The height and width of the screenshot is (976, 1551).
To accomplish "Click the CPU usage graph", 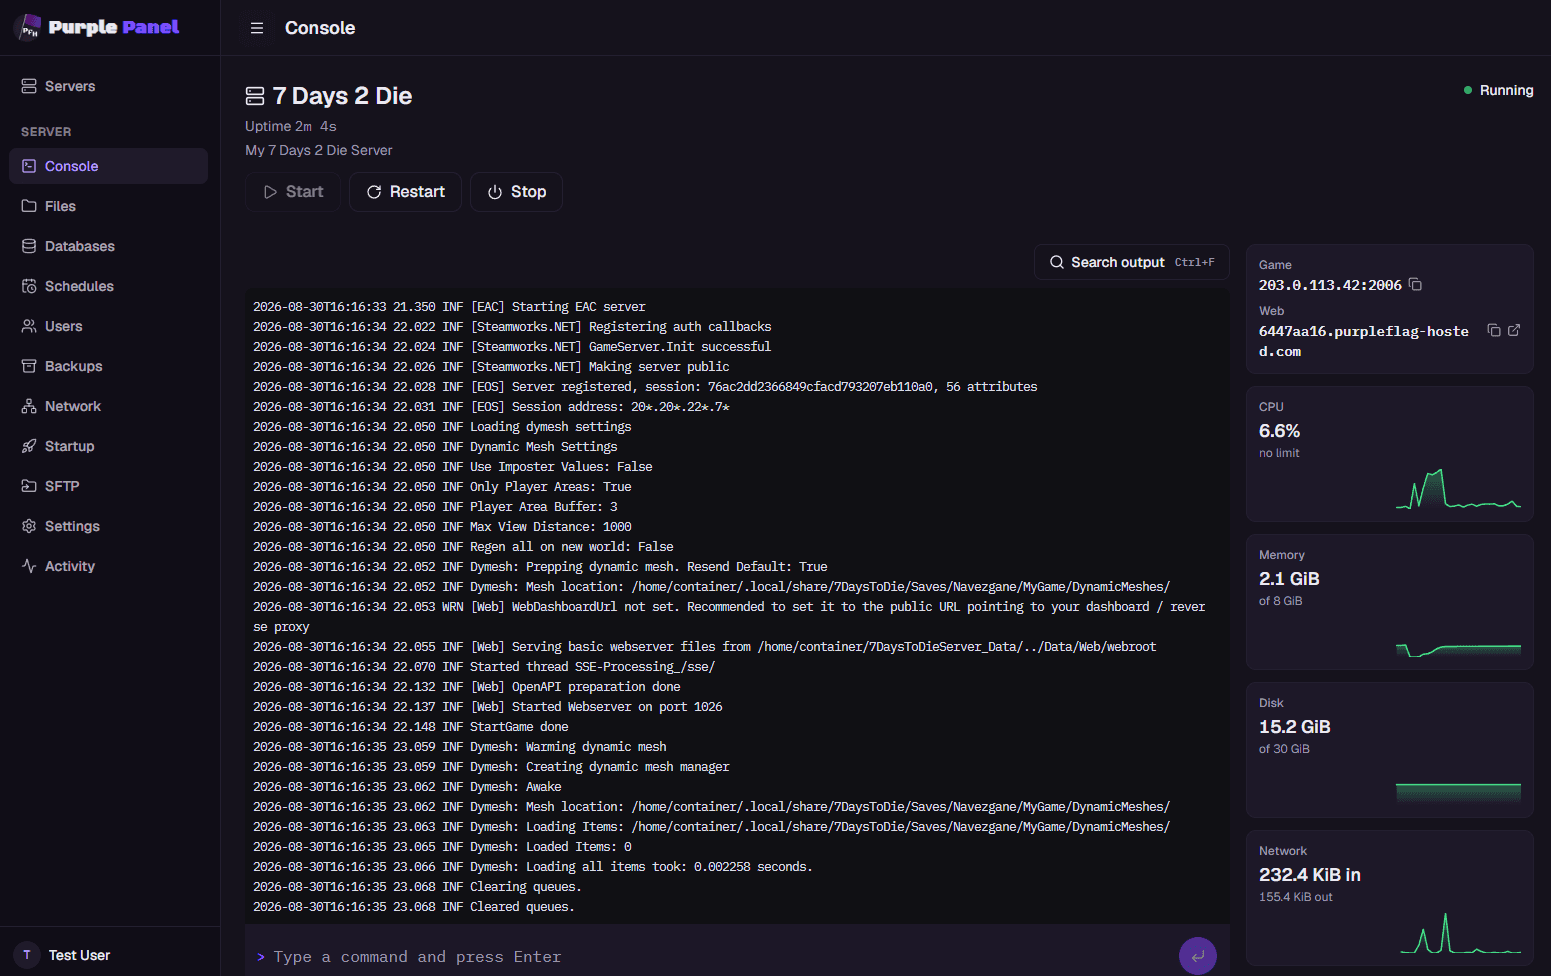I will (1458, 489).
